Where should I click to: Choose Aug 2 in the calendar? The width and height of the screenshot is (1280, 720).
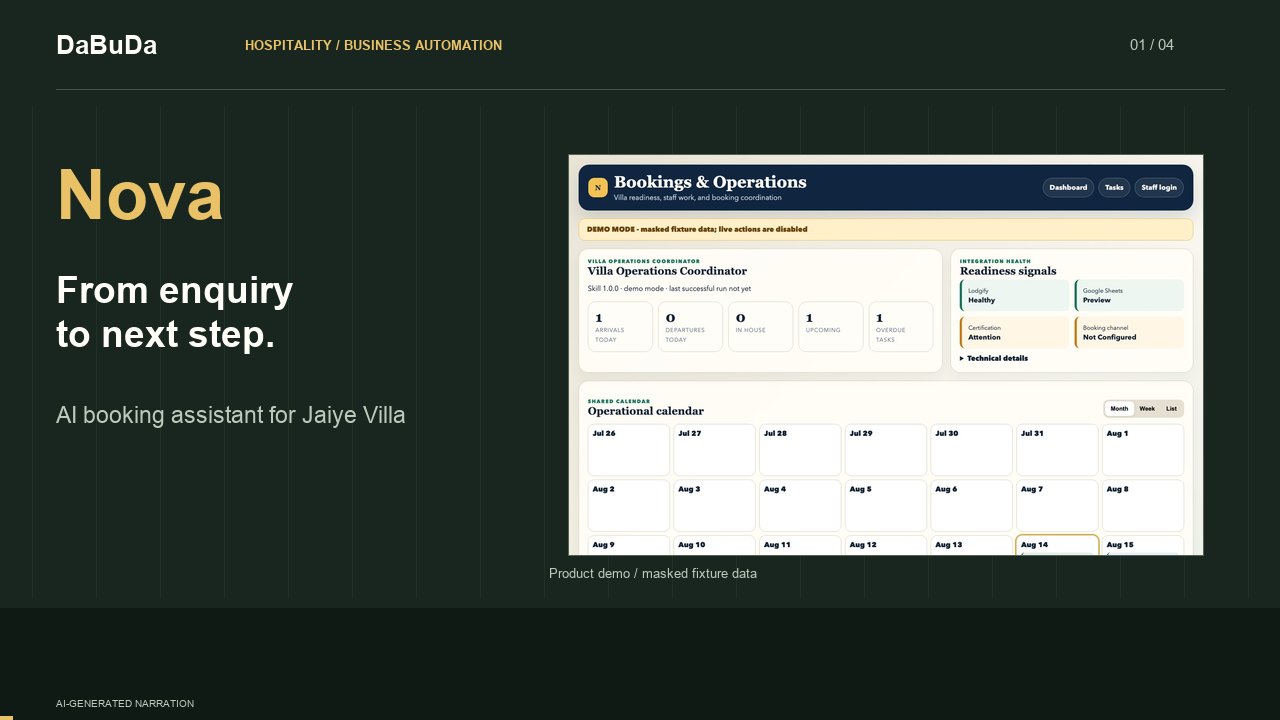pos(628,506)
